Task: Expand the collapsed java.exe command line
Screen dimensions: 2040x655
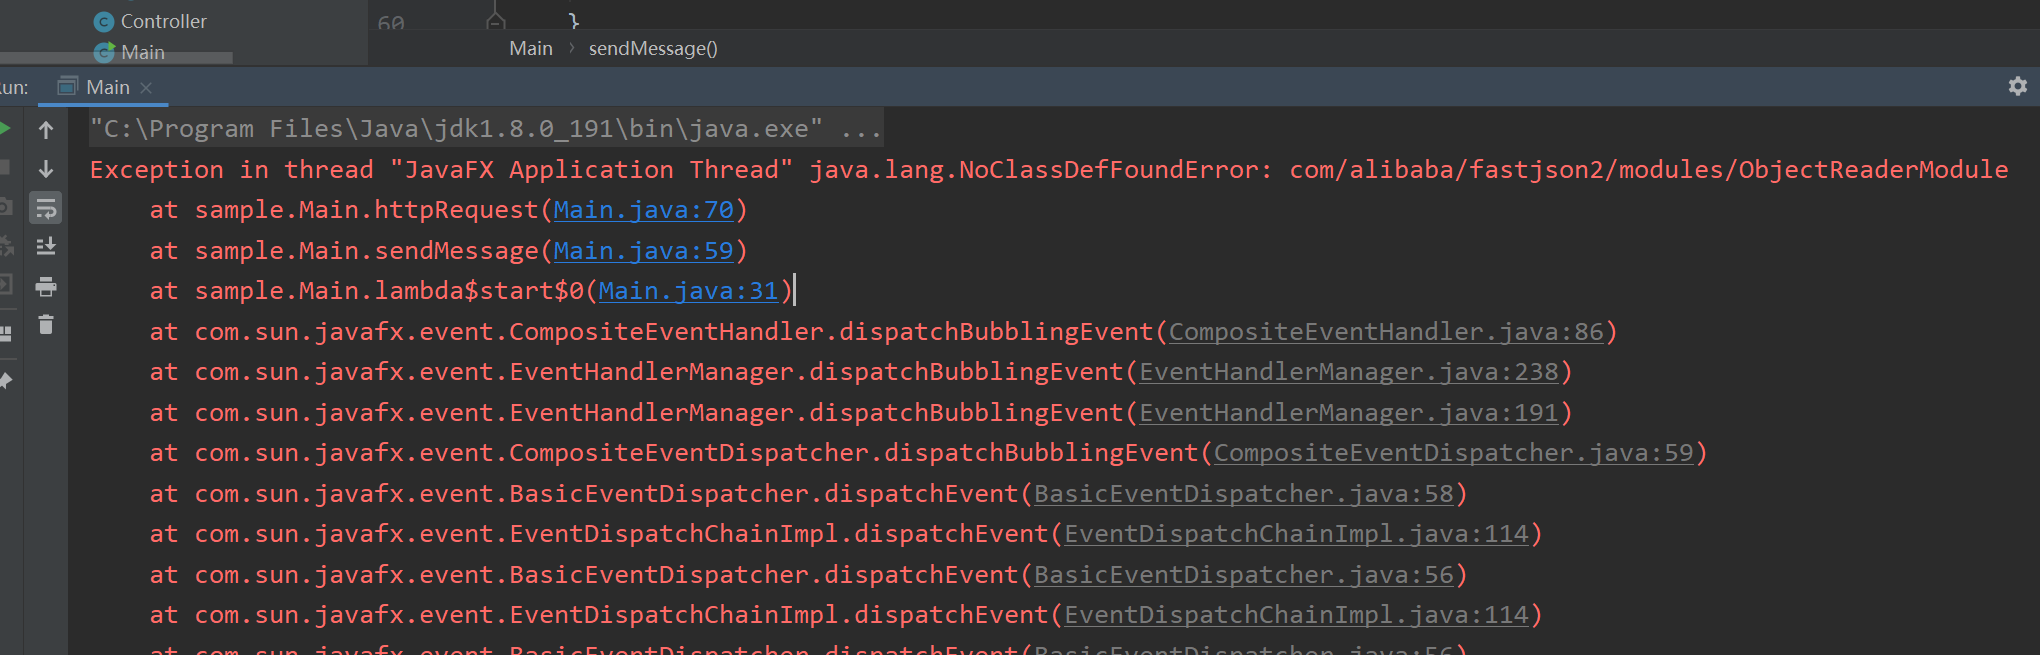Action: [486, 129]
